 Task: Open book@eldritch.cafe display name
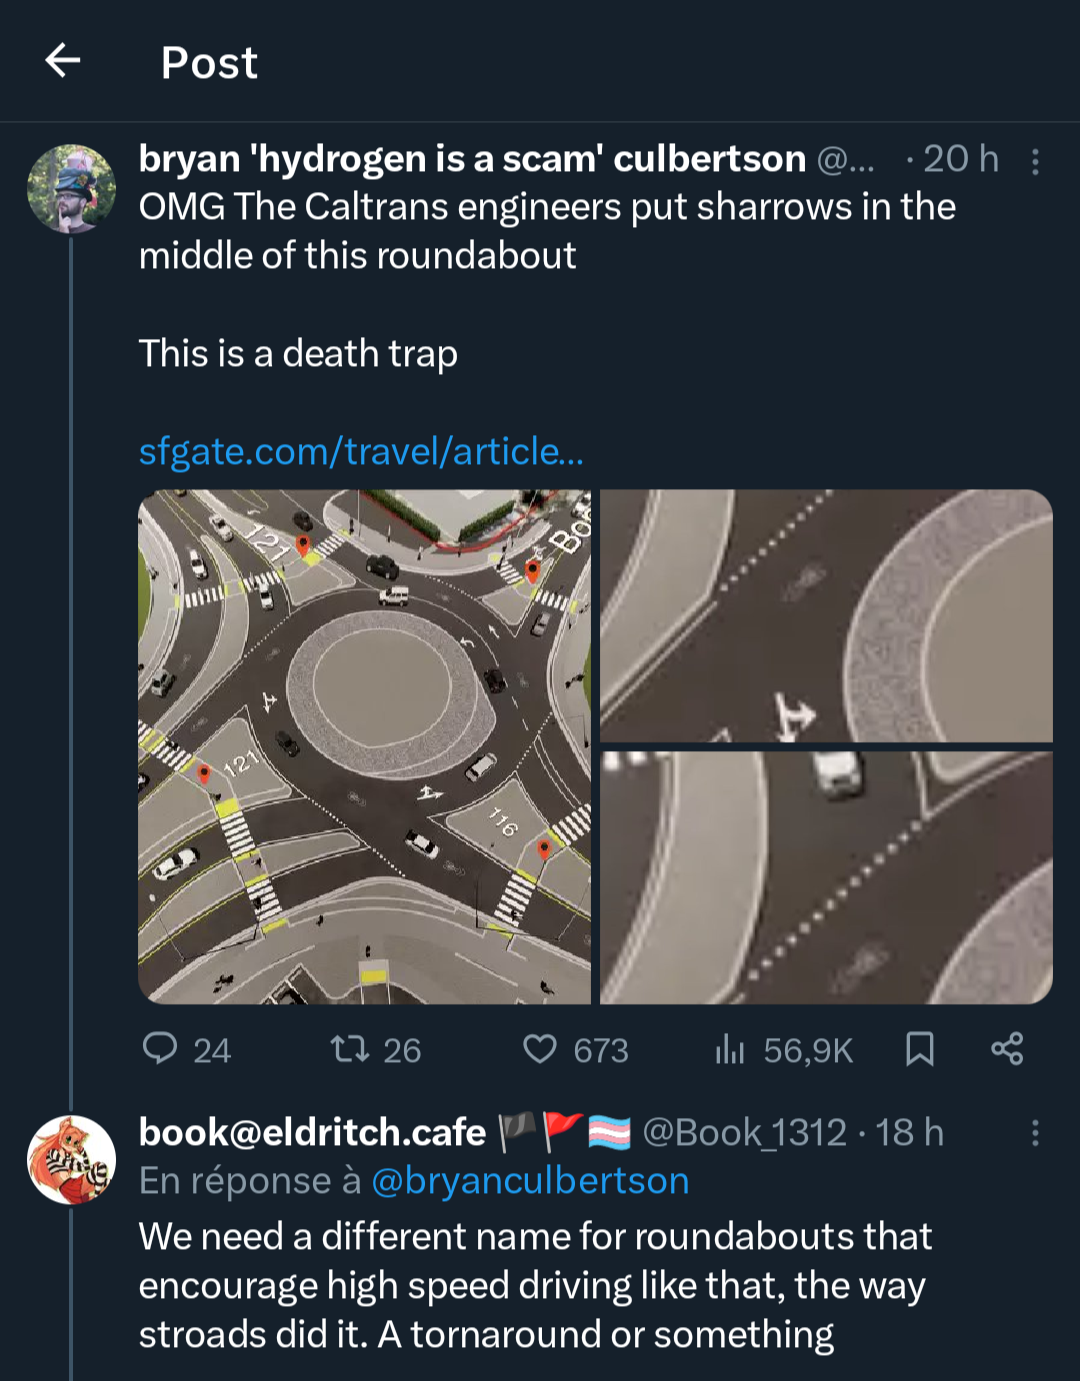pyautogui.click(x=312, y=1133)
